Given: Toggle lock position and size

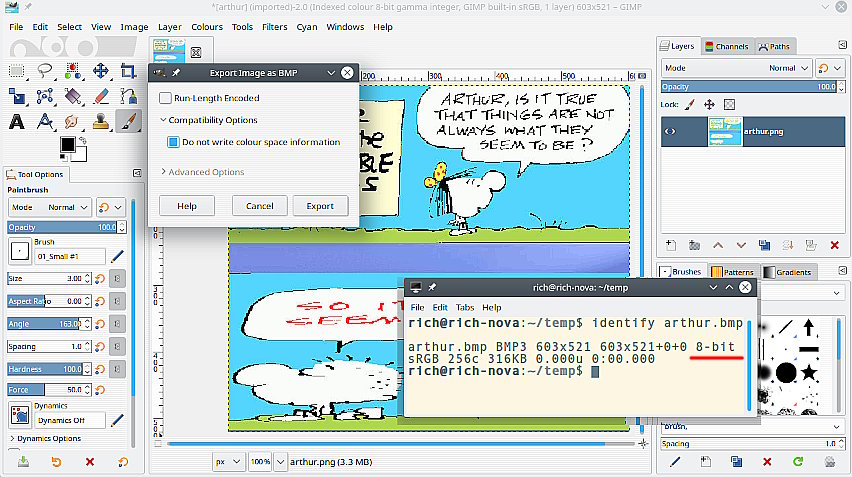Looking at the screenshot, I should [x=709, y=104].
